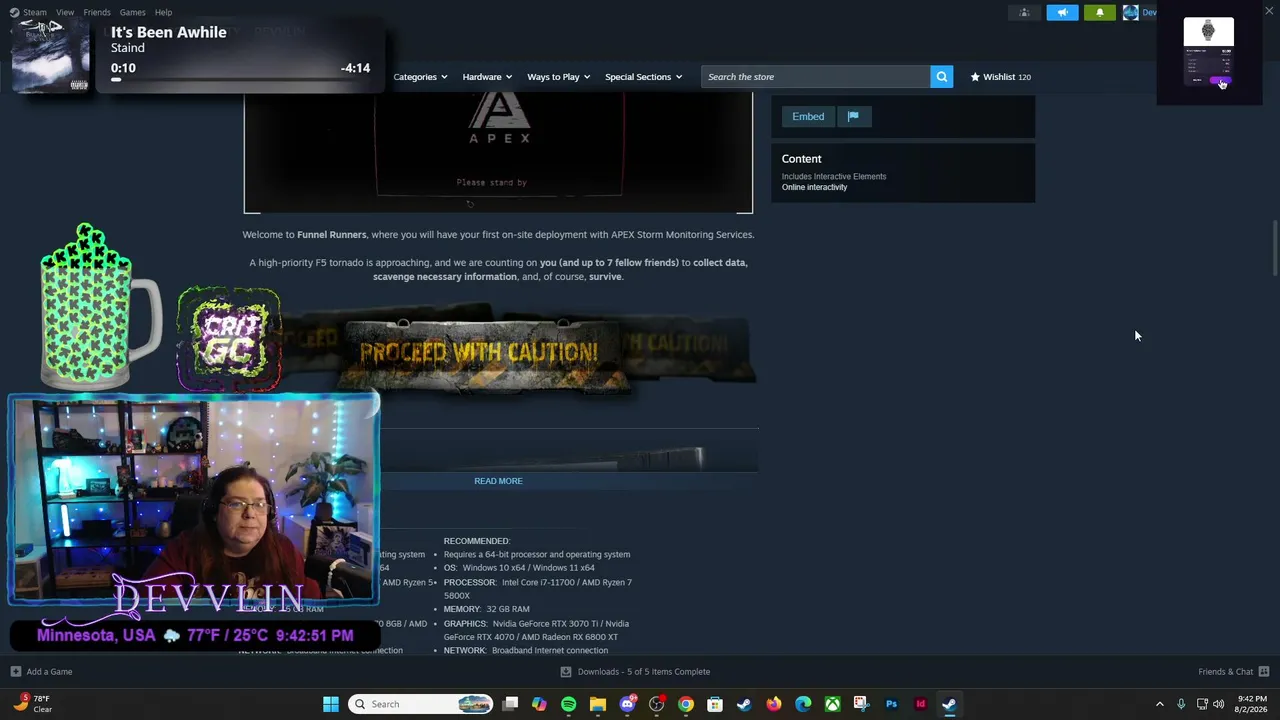Open Steam notifications bell
The image size is (1280, 720).
point(1100,12)
